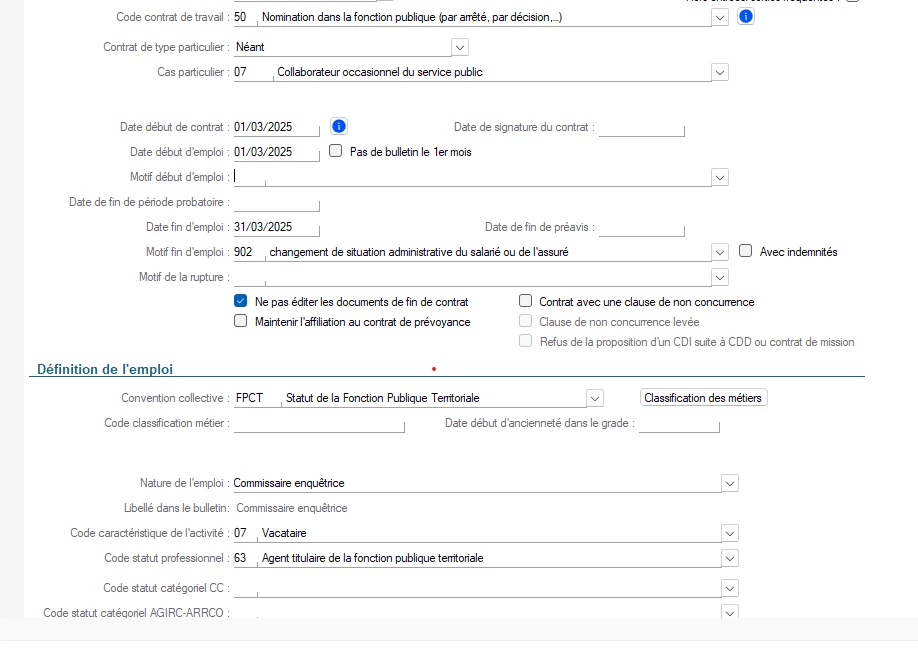Viewport: 918px width, 660px height.
Task: Open Contrat de type particulier dropdown
Action: [x=460, y=47]
